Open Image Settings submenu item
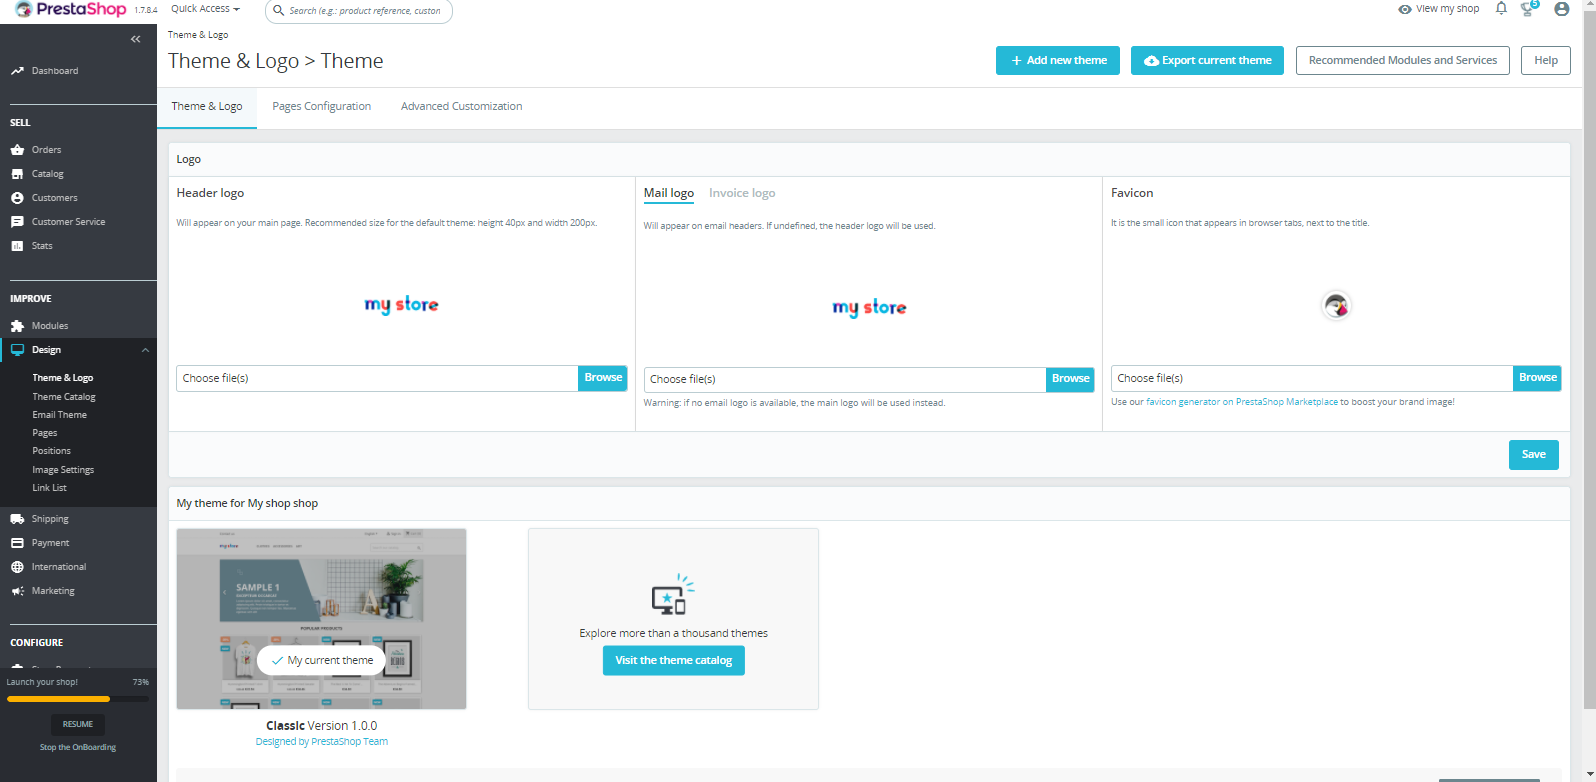The image size is (1596, 782). pyautogui.click(x=63, y=470)
